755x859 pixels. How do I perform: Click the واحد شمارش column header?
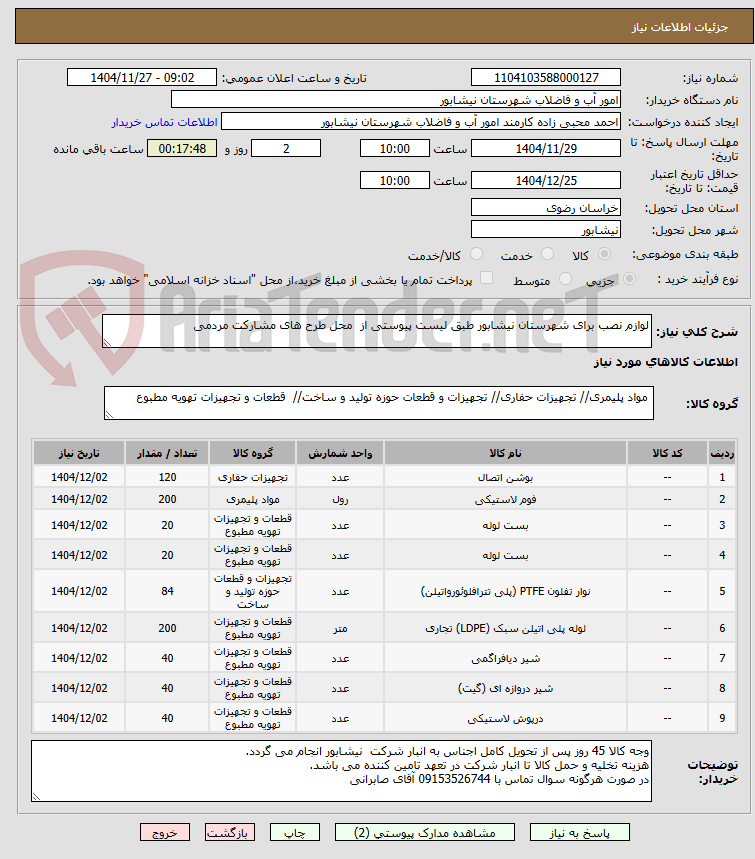click(340, 453)
